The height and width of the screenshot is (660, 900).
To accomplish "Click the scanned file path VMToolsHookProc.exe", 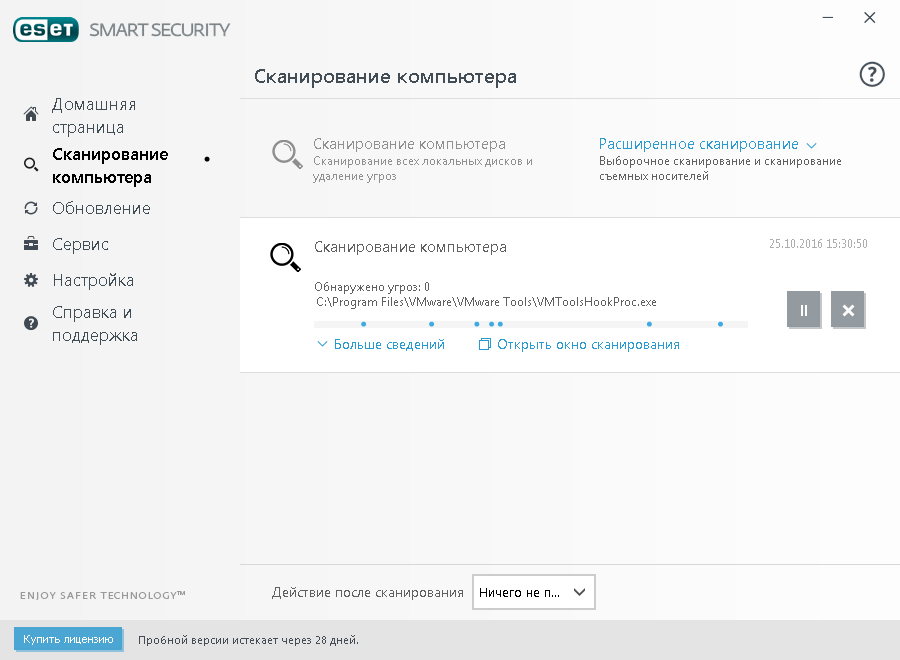I will click(x=486, y=302).
